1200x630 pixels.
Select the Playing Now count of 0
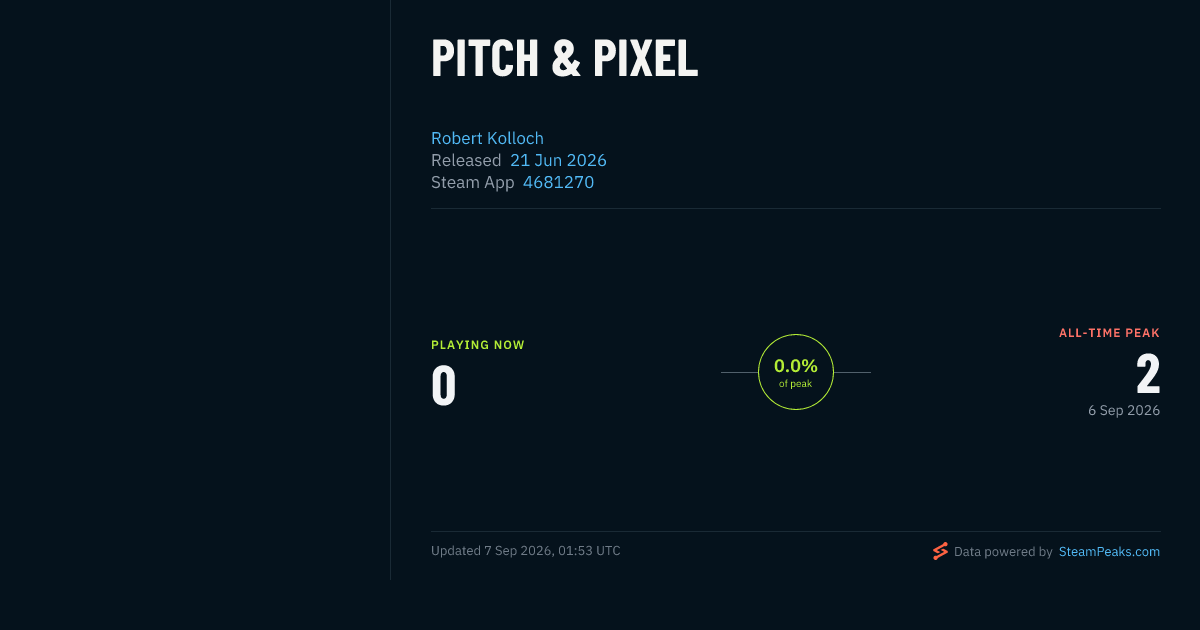coord(443,386)
